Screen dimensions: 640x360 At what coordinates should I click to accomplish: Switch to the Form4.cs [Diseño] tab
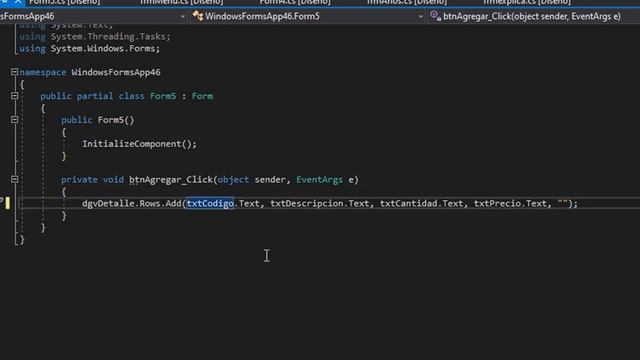[295, 2]
